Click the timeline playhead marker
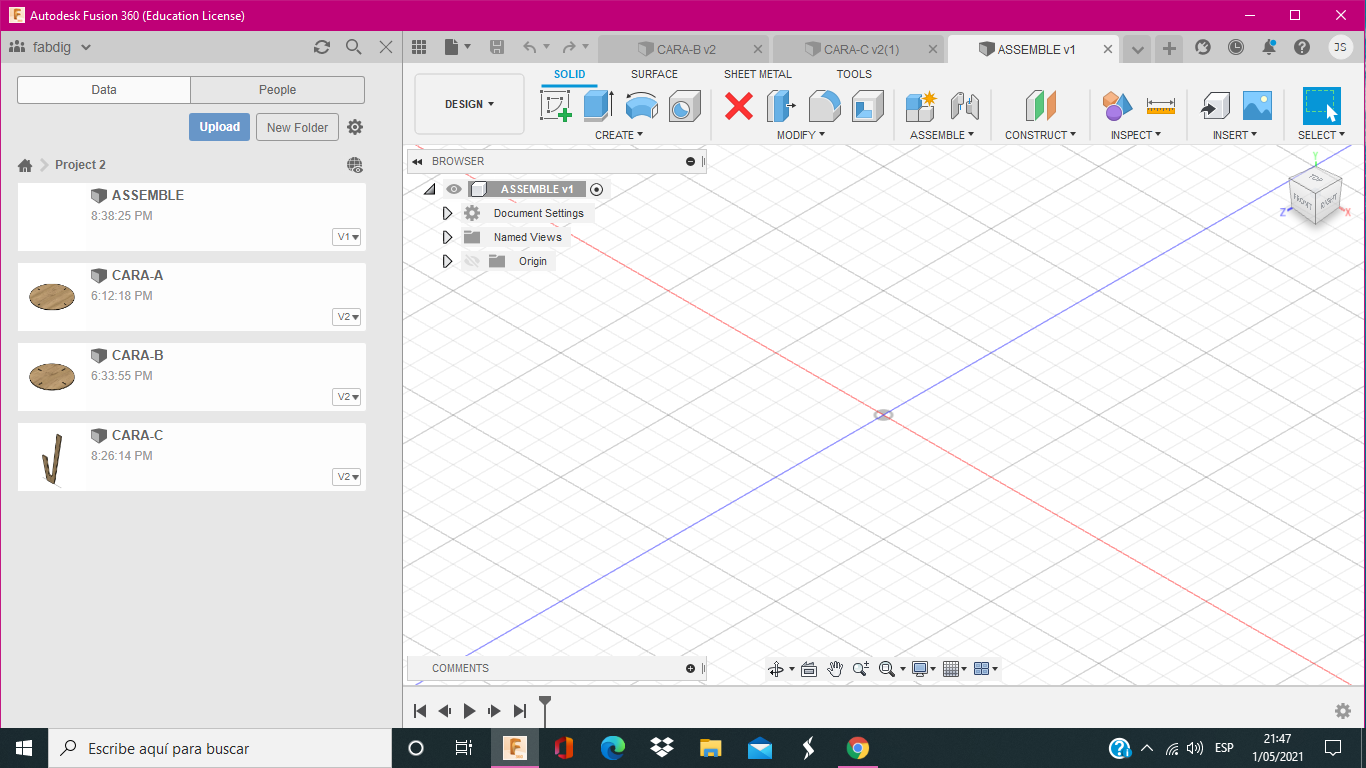The width and height of the screenshot is (1366, 768). coord(545,709)
